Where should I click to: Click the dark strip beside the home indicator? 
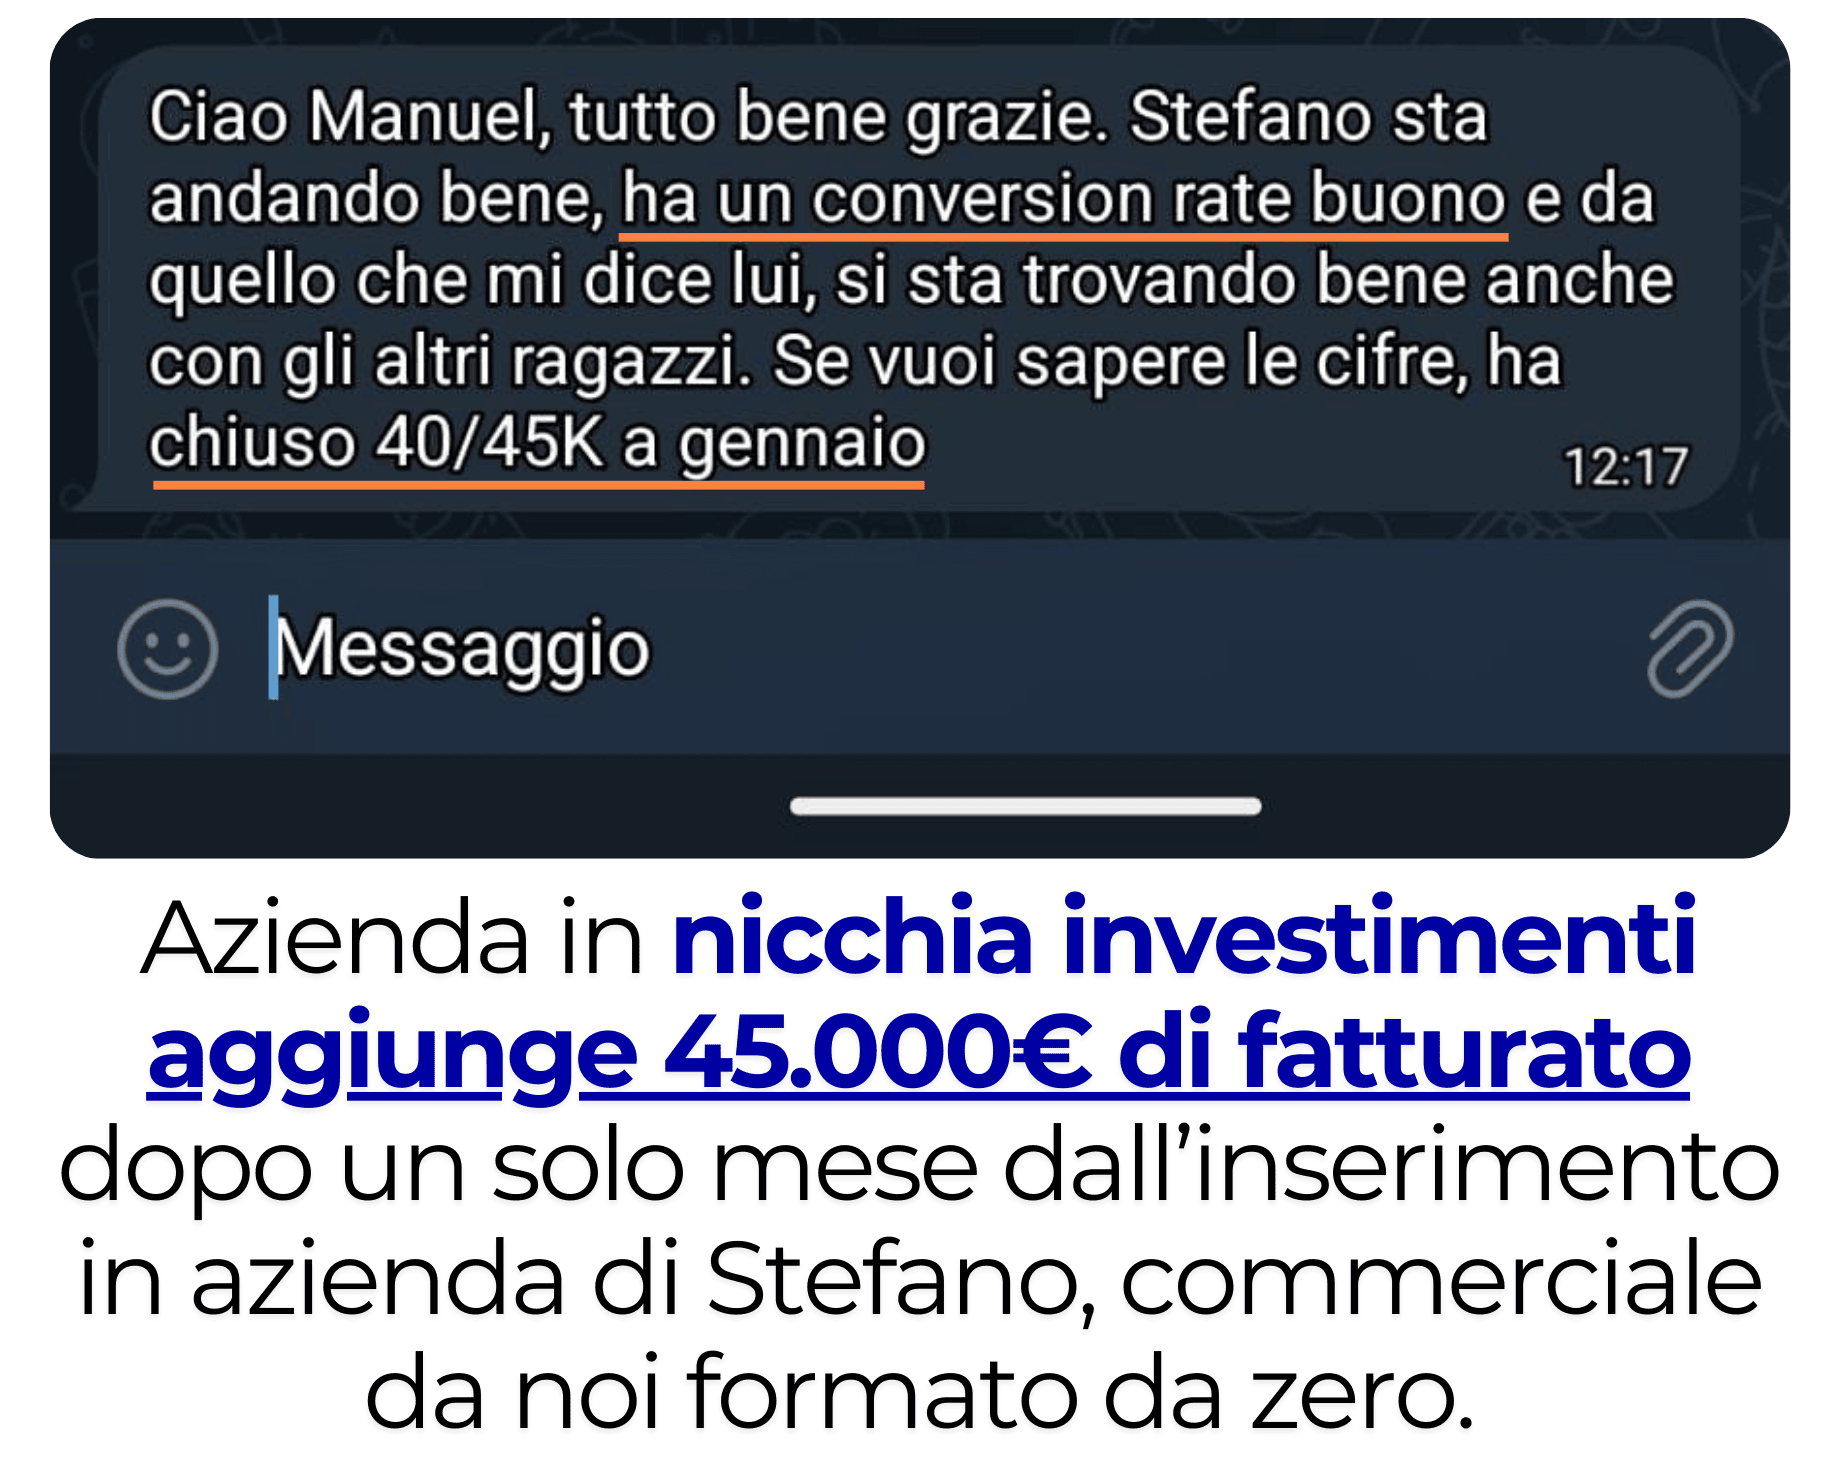tap(420, 806)
